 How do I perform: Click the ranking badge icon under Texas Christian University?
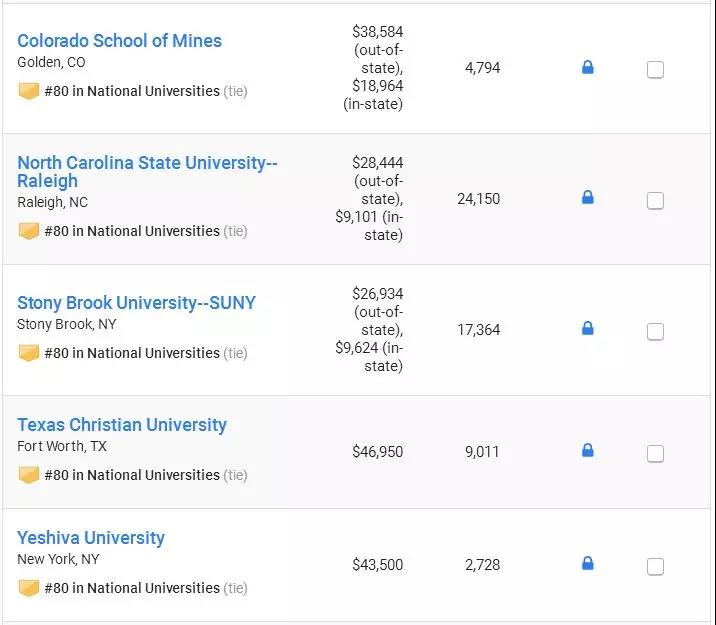tap(29, 475)
